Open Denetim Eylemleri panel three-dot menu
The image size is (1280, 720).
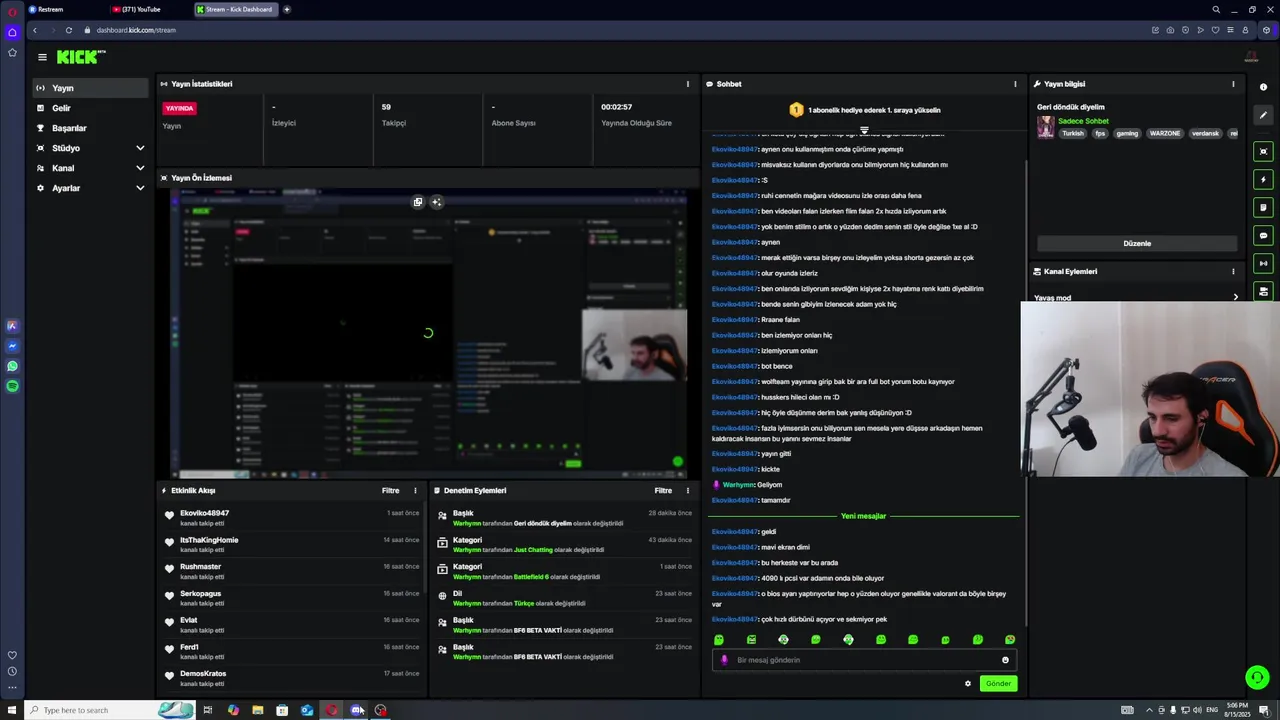[687, 491]
